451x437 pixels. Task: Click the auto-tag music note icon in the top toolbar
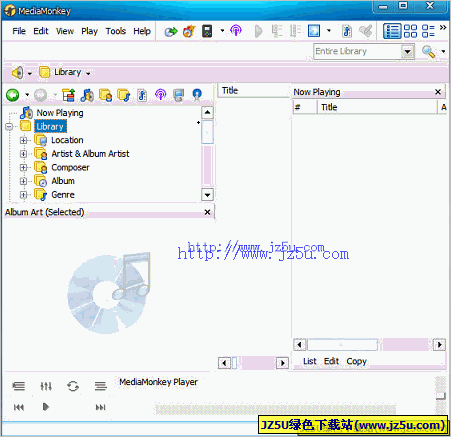[347, 31]
